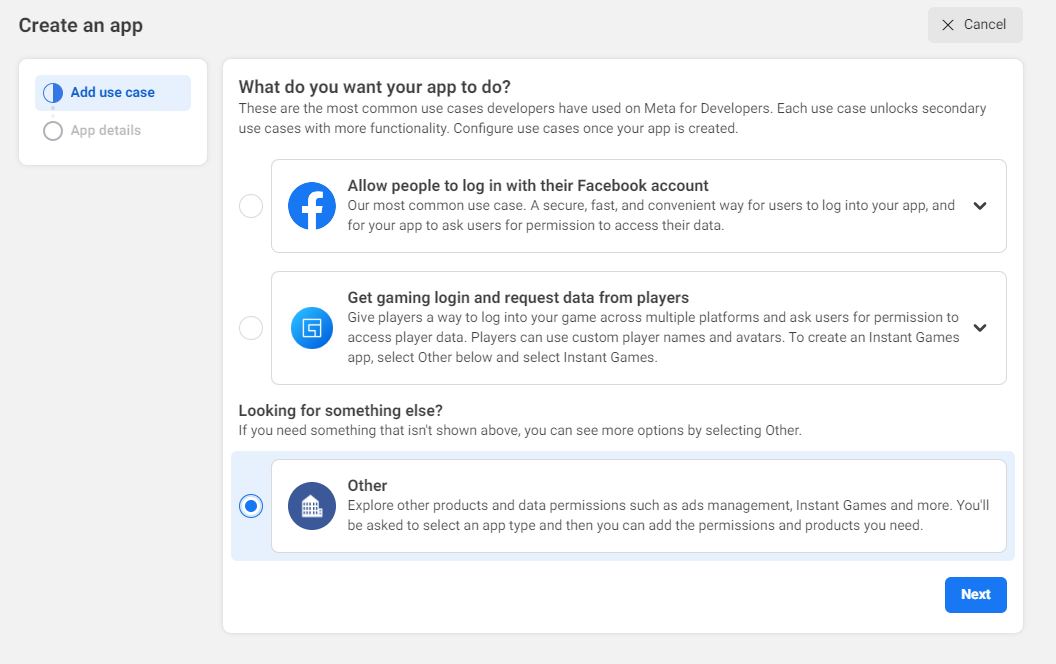Click the Other building icon
1056x664 pixels.
tap(312, 506)
